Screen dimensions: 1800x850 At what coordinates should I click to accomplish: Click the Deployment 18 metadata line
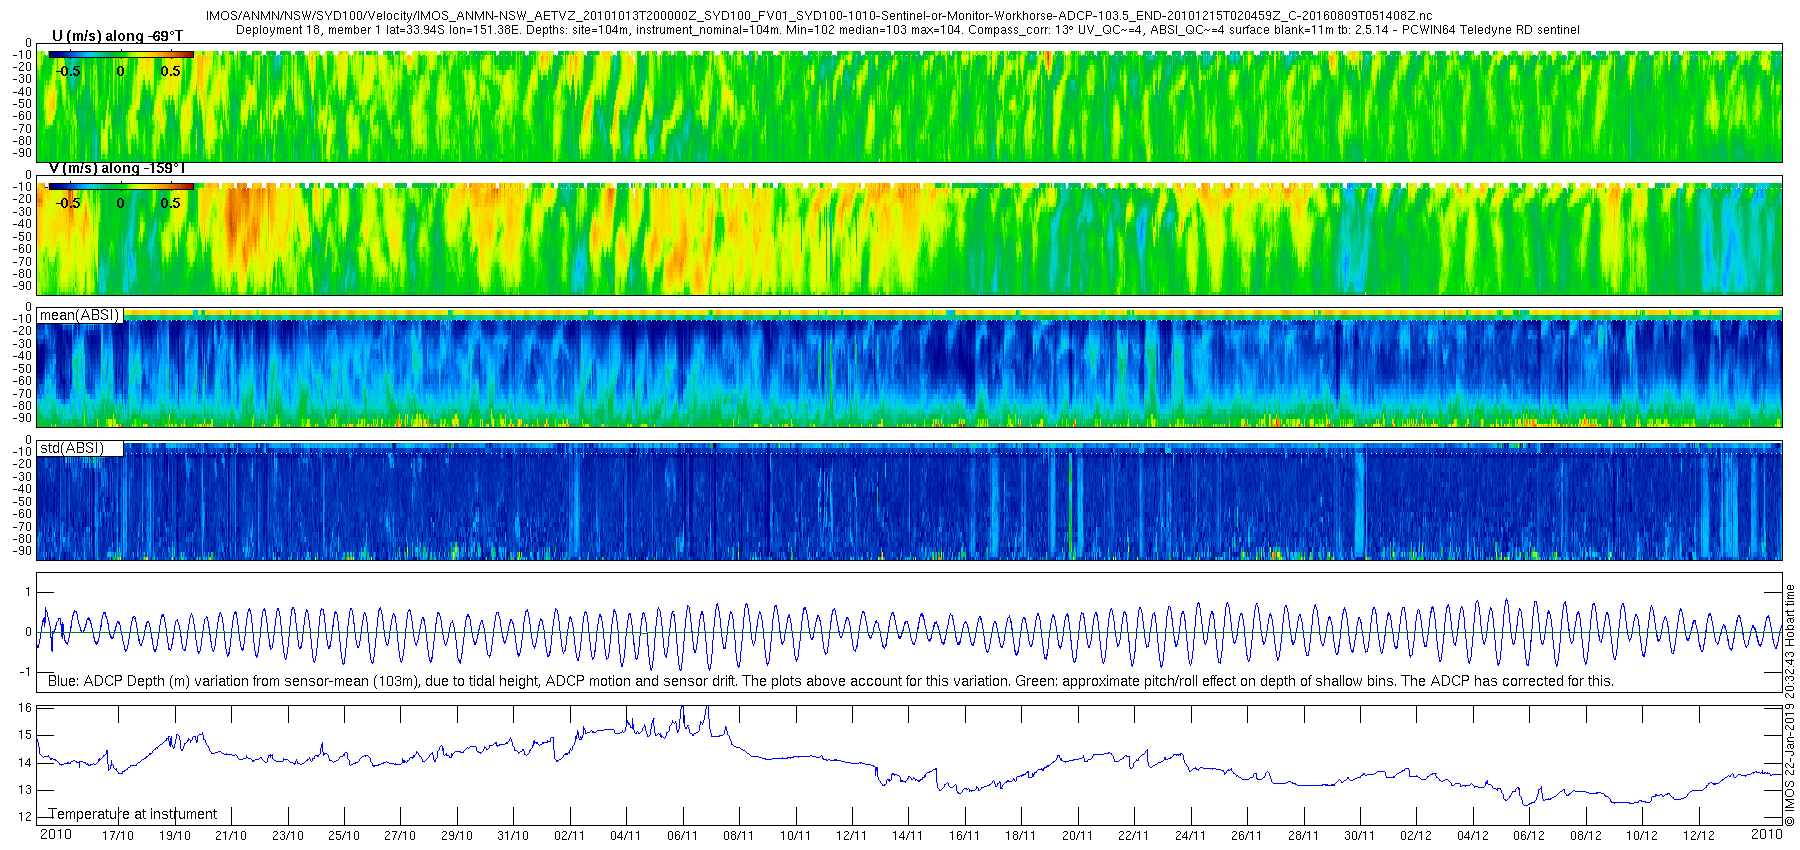[x=908, y=30]
